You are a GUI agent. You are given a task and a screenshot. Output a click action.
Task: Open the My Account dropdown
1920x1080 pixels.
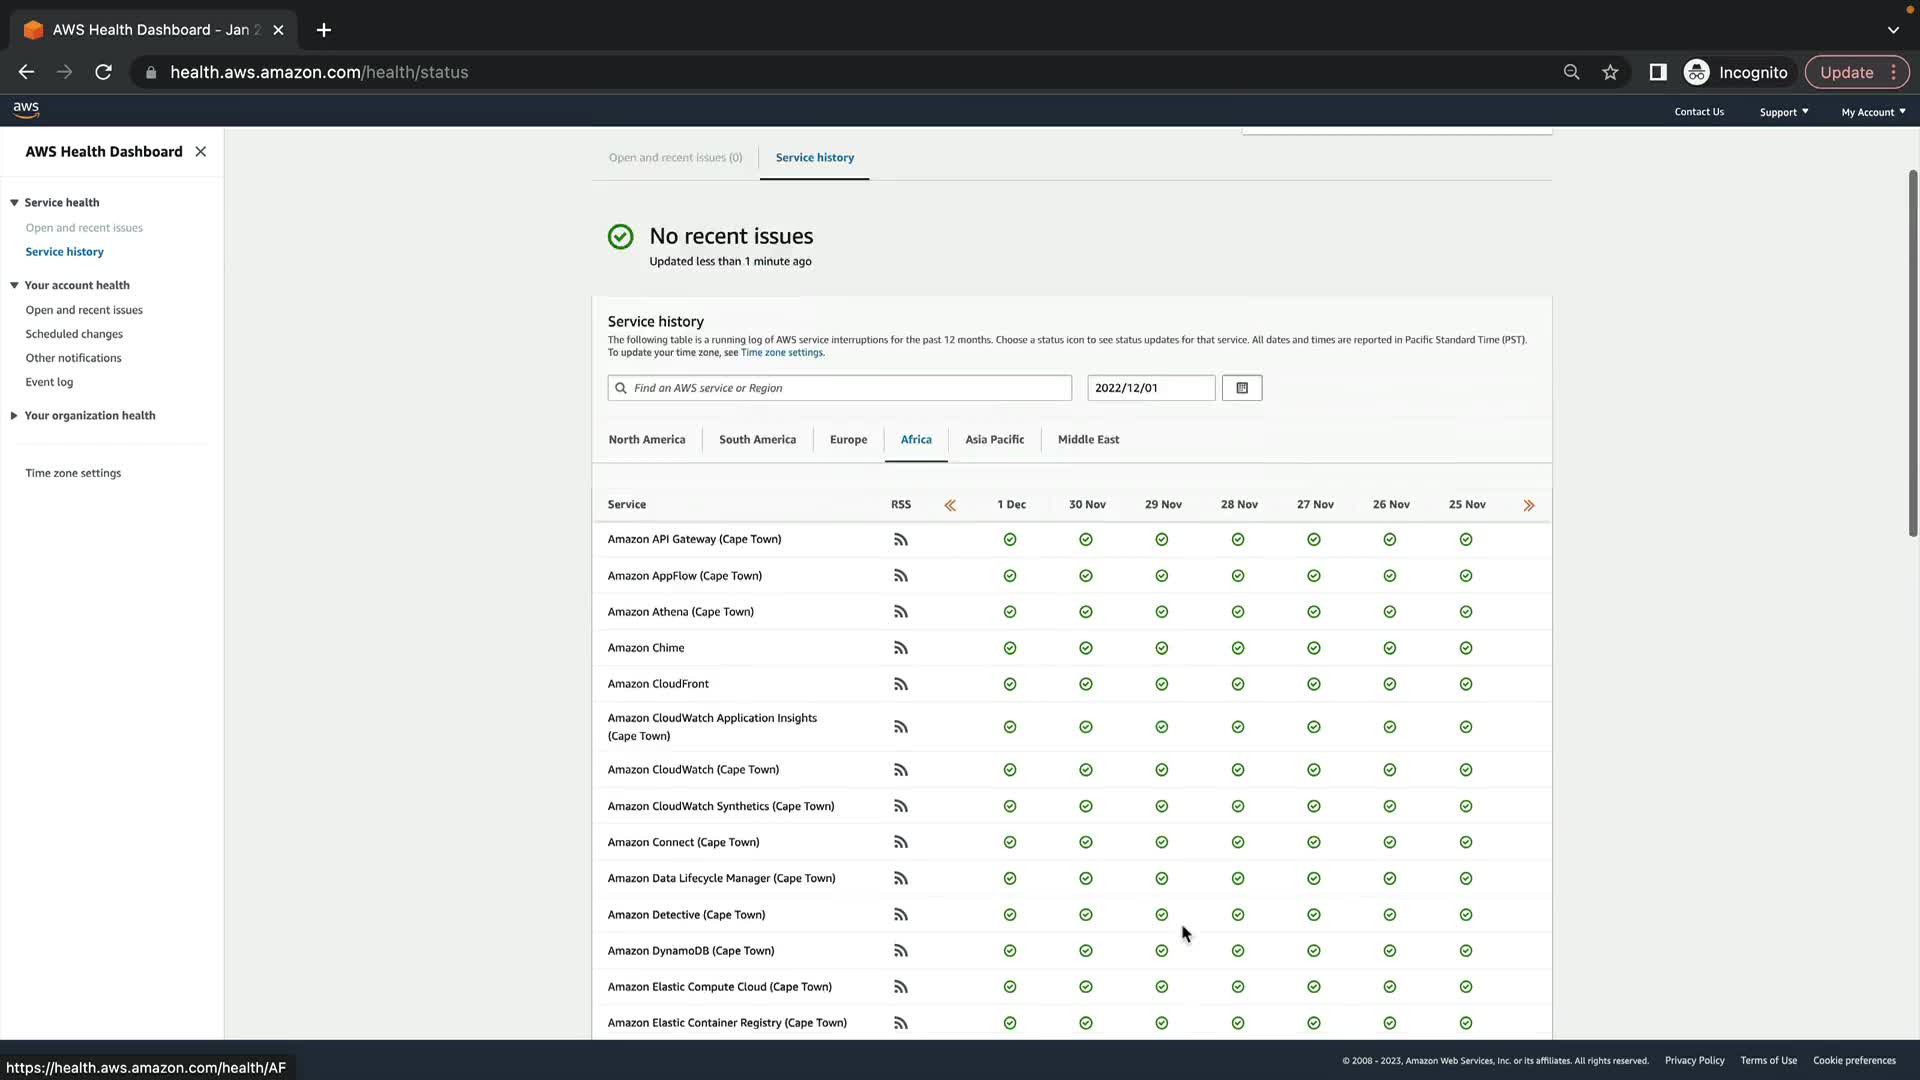click(x=1873, y=112)
